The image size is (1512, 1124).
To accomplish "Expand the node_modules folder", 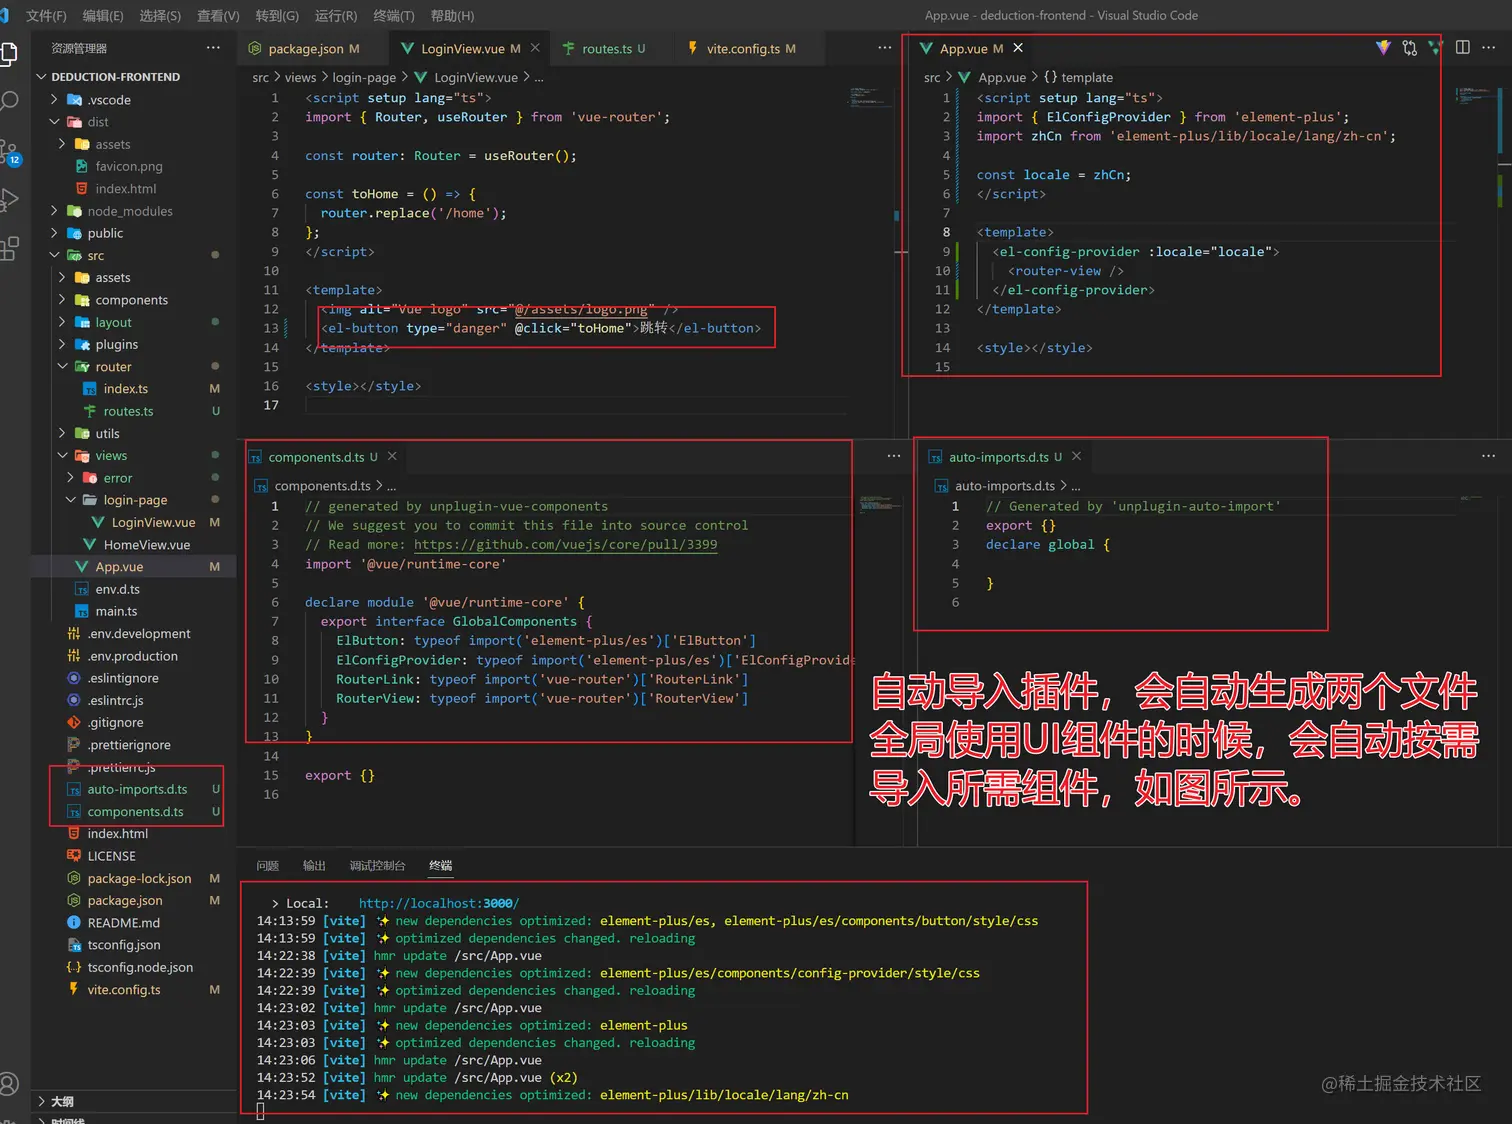I will pos(55,211).
